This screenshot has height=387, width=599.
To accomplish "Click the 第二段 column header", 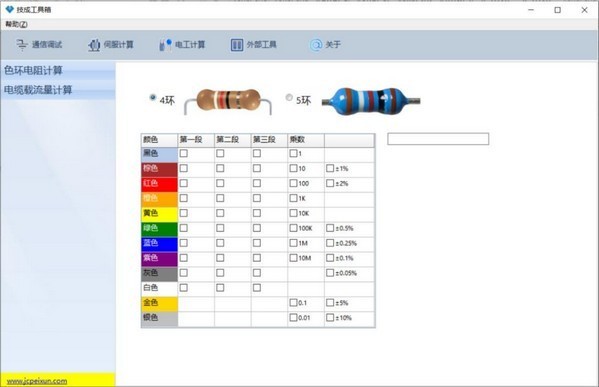I will pos(233,140).
